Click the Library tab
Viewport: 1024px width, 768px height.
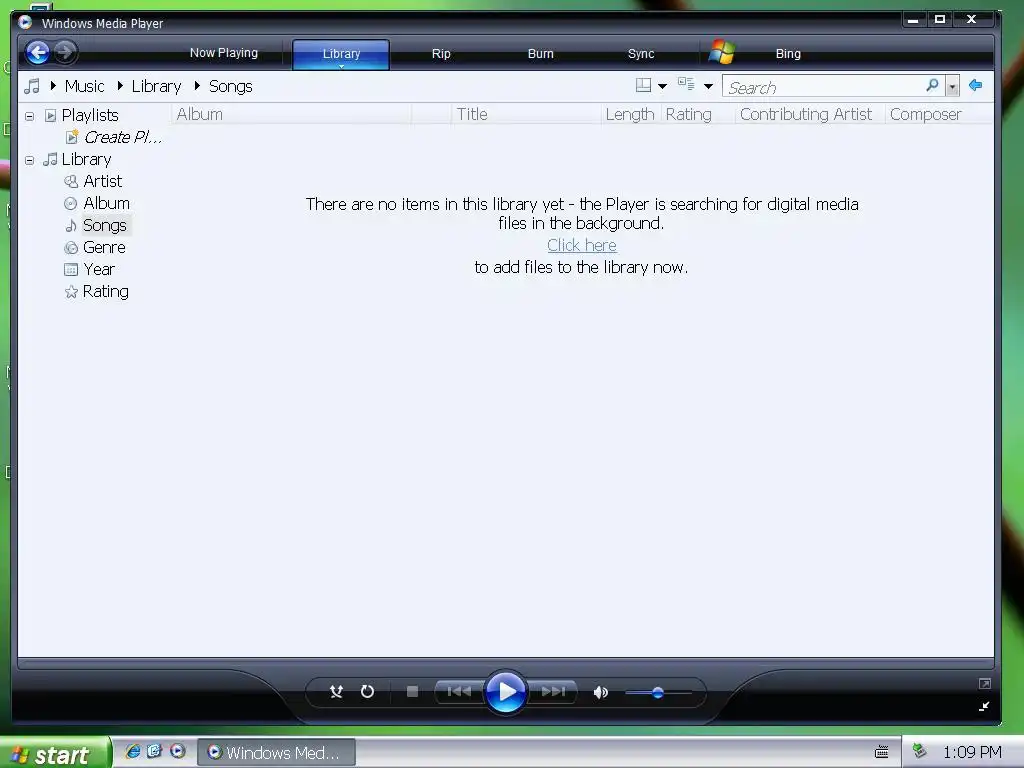coord(341,54)
